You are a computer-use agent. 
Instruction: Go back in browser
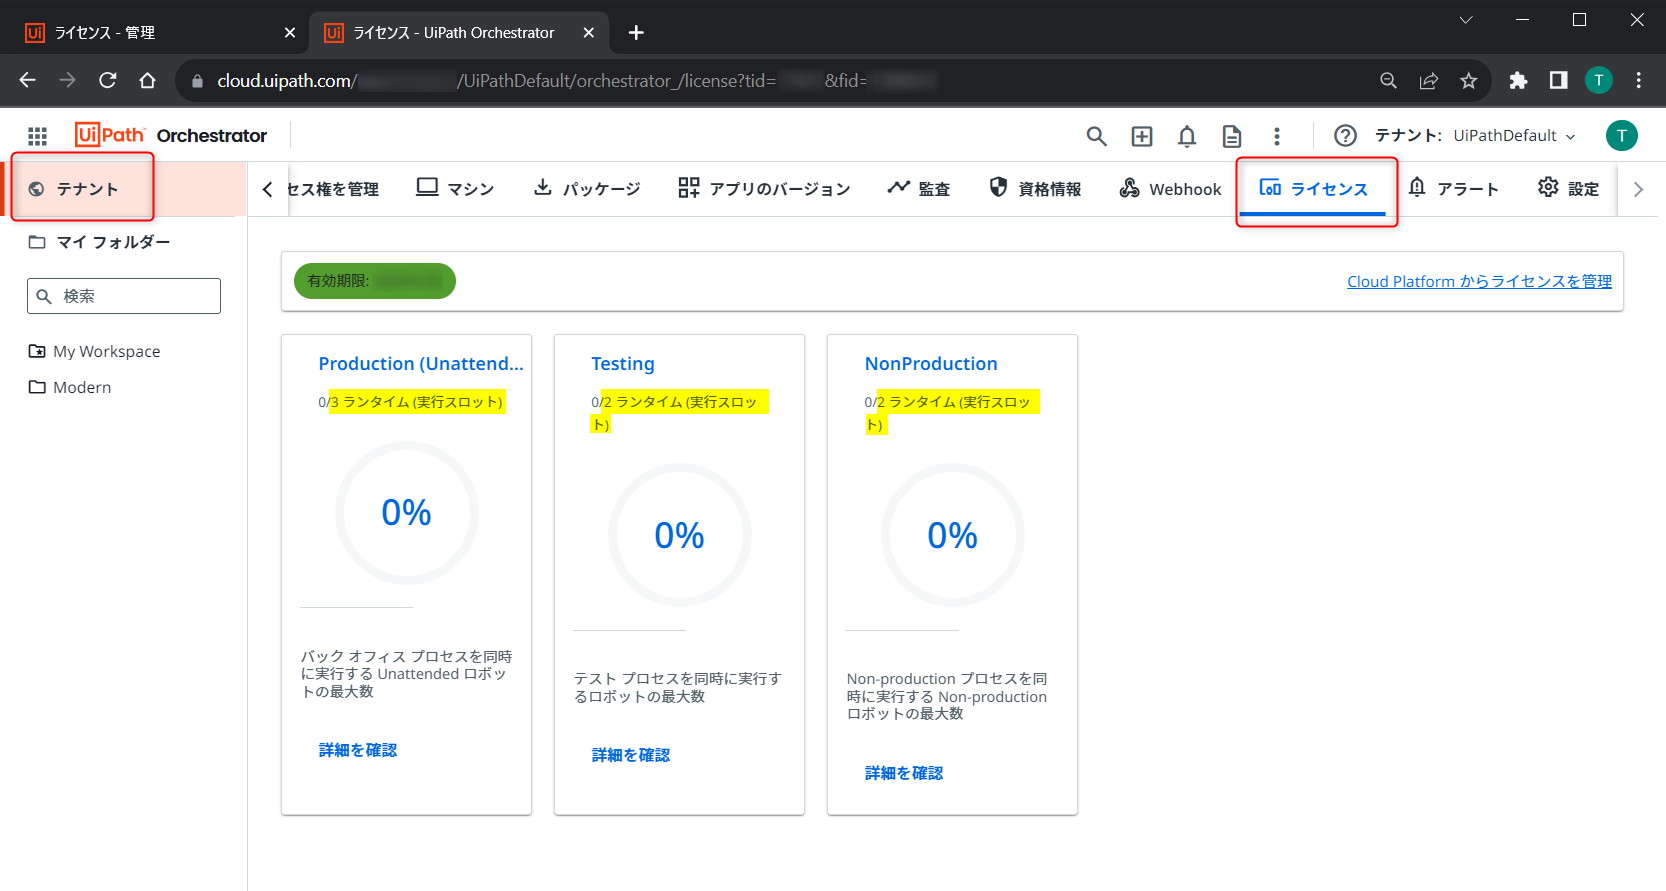click(28, 80)
